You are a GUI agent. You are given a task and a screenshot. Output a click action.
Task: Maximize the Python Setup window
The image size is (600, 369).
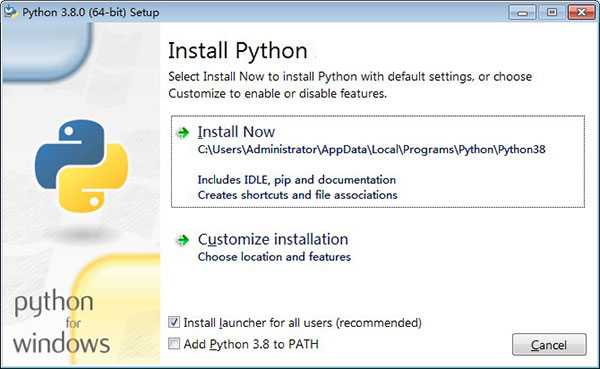coord(552,13)
